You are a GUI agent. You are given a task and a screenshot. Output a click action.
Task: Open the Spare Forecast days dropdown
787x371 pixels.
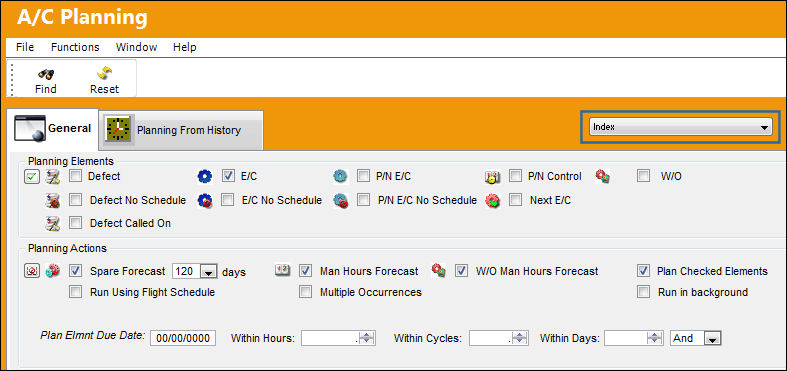208,272
